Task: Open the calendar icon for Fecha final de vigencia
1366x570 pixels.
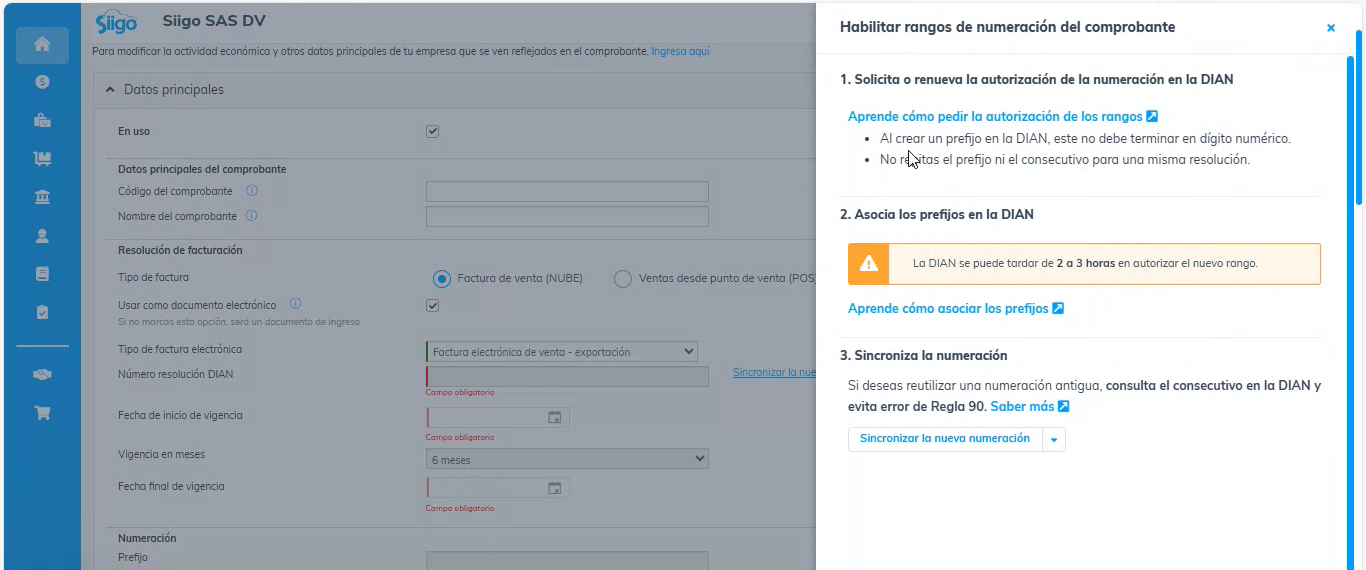Action: [x=555, y=488]
